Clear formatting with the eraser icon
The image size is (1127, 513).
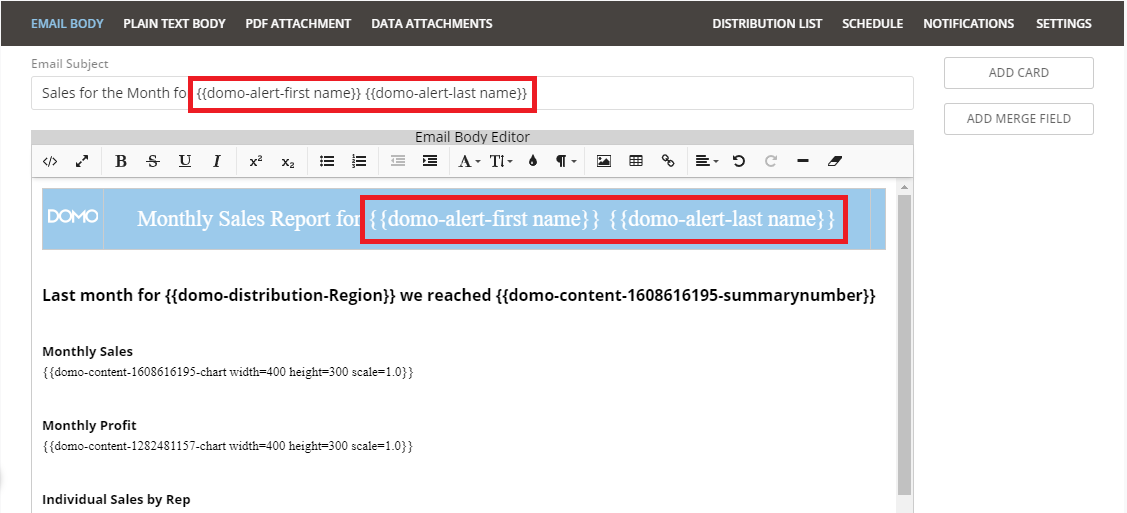[834, 162]
